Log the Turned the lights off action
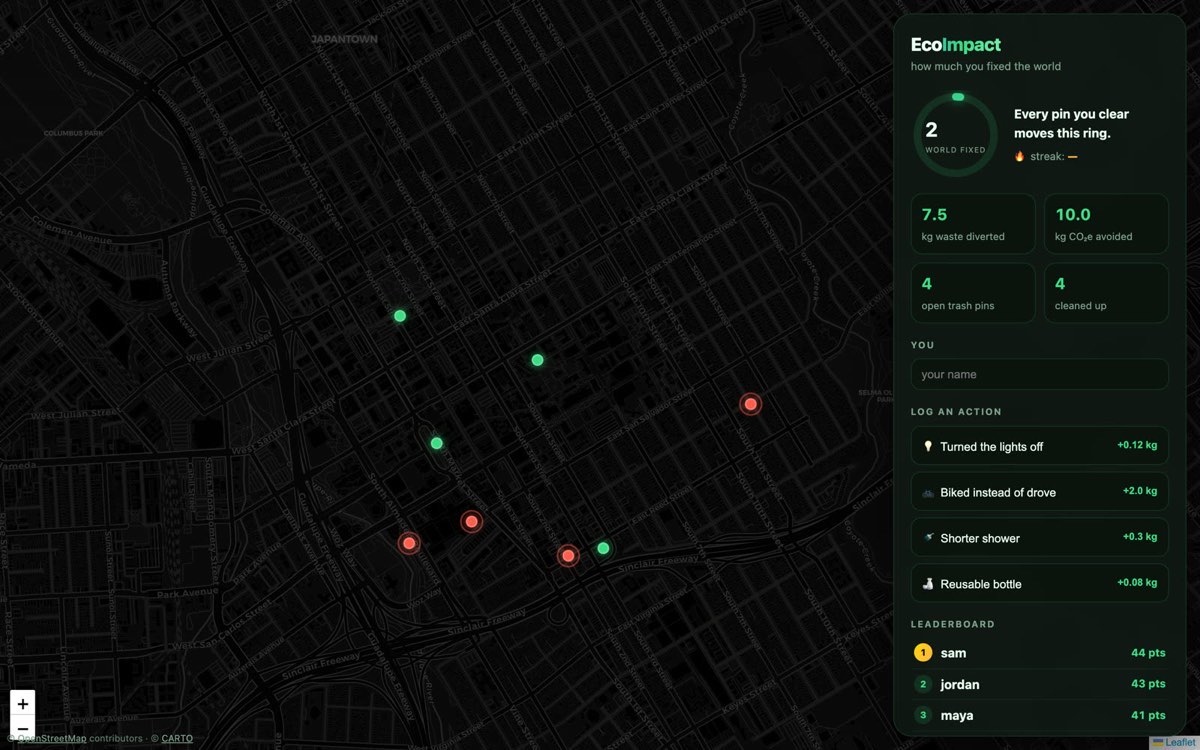Viewport: 1200px width, 750px height. 1039,446
